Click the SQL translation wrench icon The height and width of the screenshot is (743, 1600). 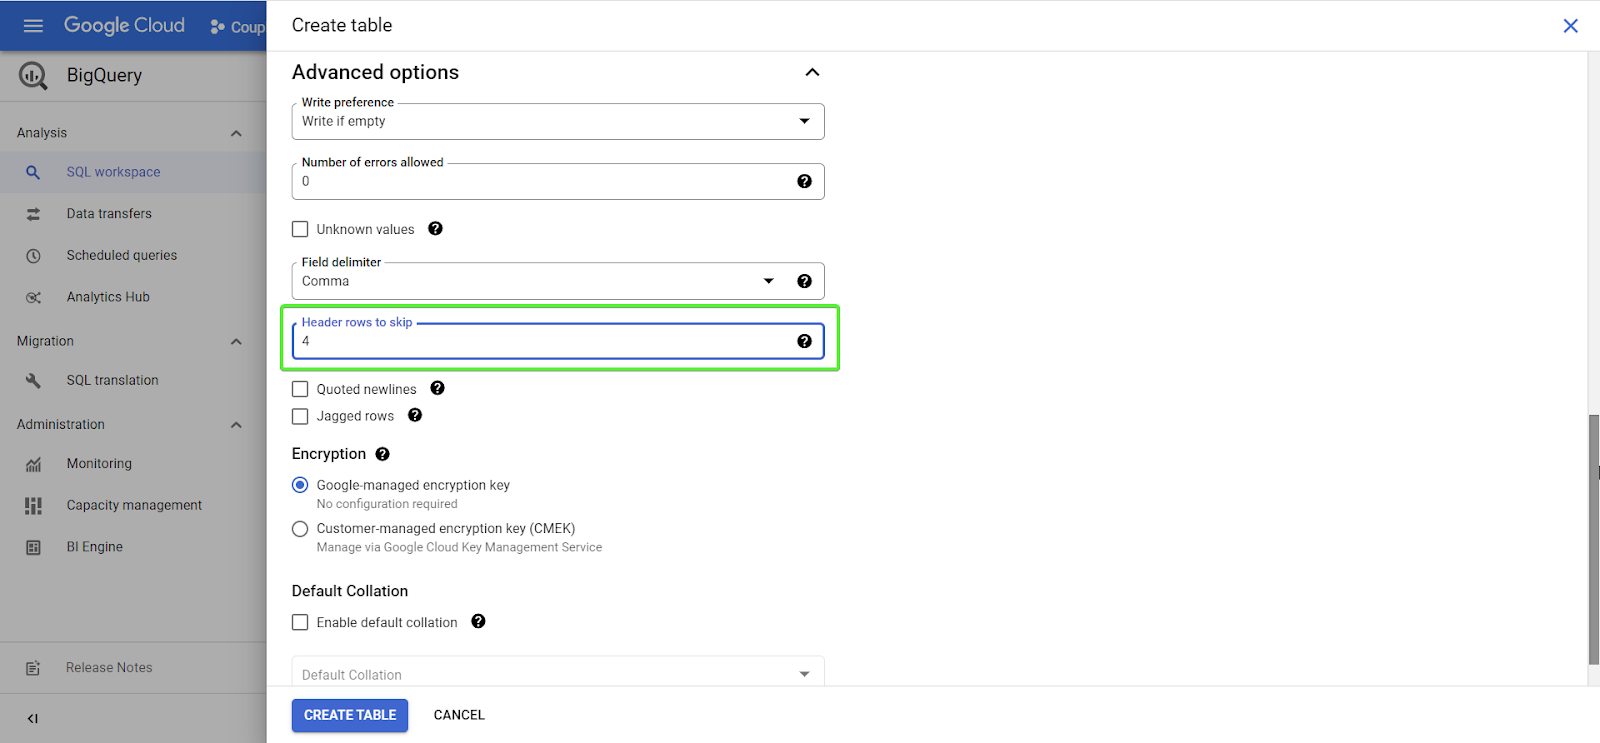(33, 380)
